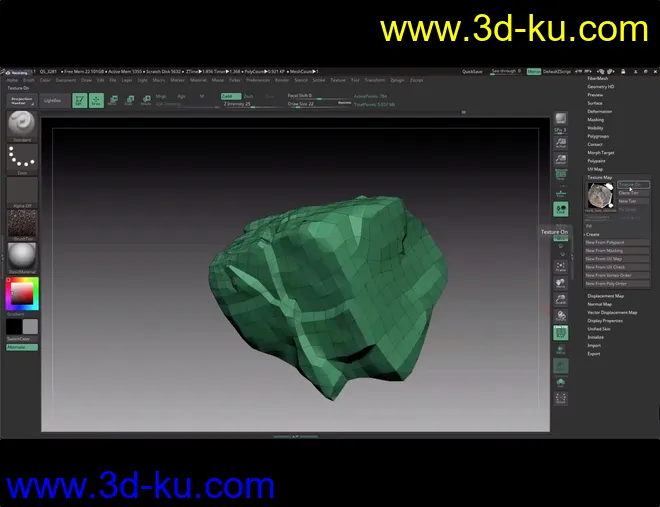This screenshot has width=660, height=507.
Task: Select the black secondary color swatch
Action: point(14,326)
